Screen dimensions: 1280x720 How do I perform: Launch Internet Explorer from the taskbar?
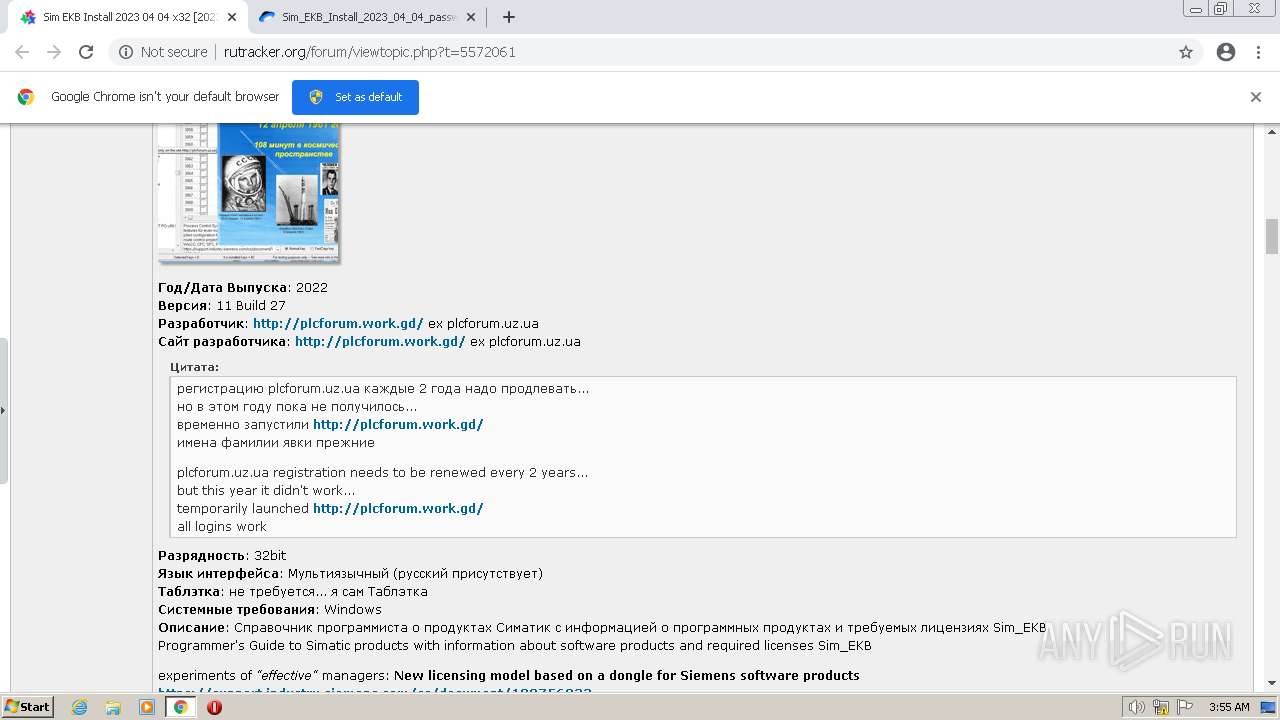[x=79, y=707]
